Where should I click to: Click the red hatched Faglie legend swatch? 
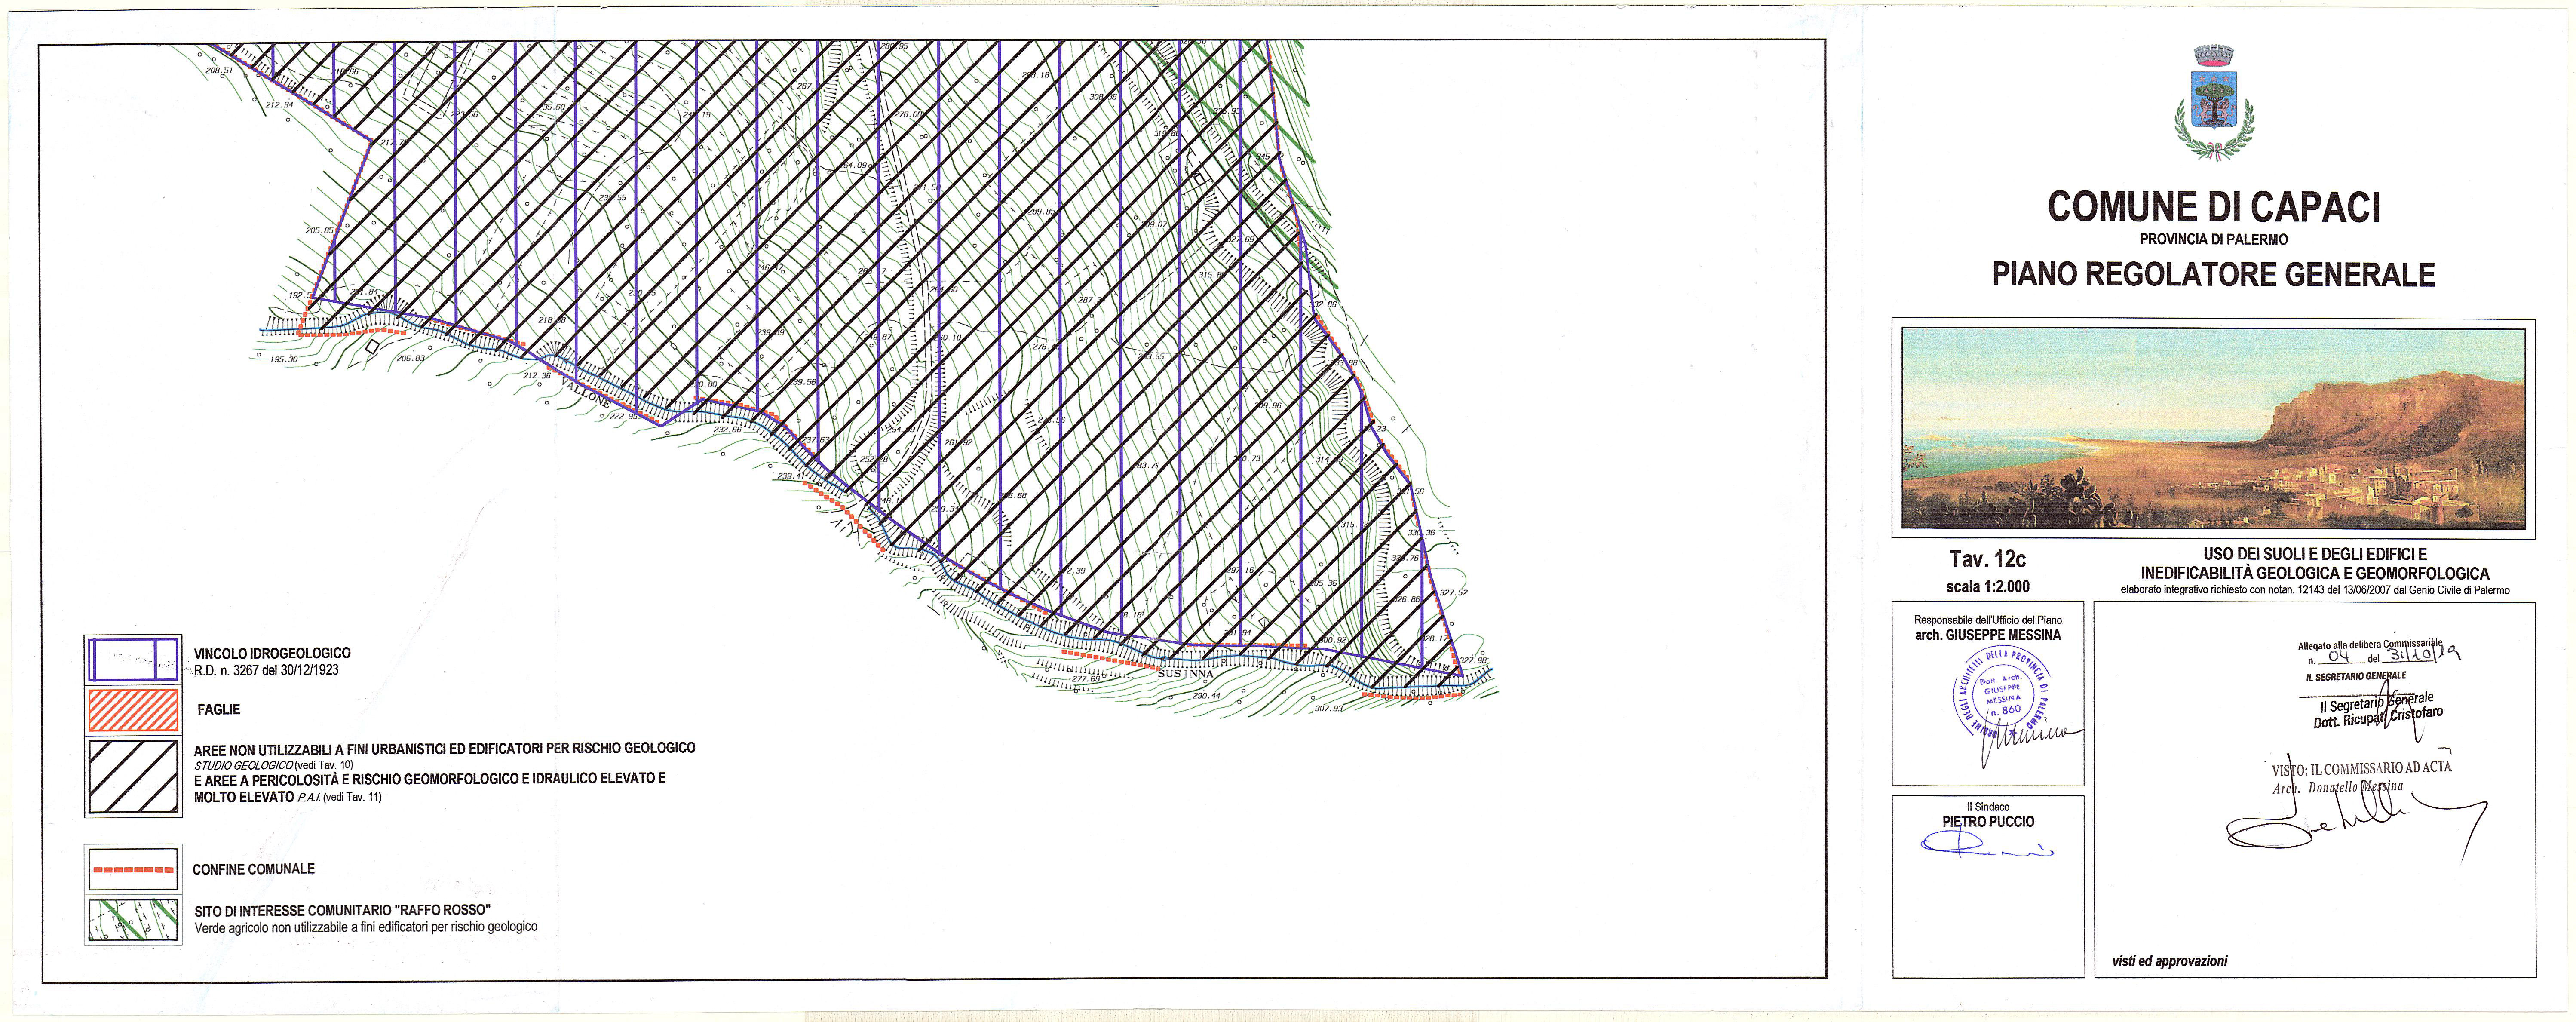tap(133, 710)
